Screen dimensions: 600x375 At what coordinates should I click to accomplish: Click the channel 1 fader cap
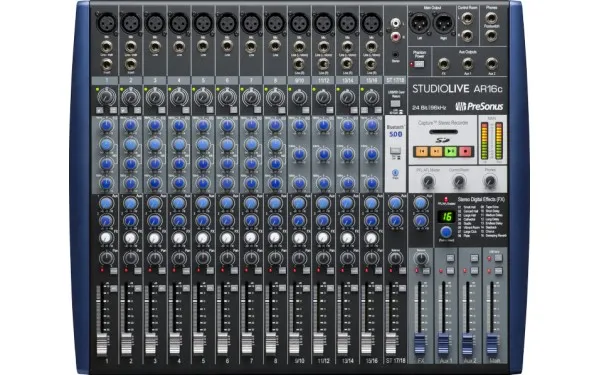(x=102, y=344)
